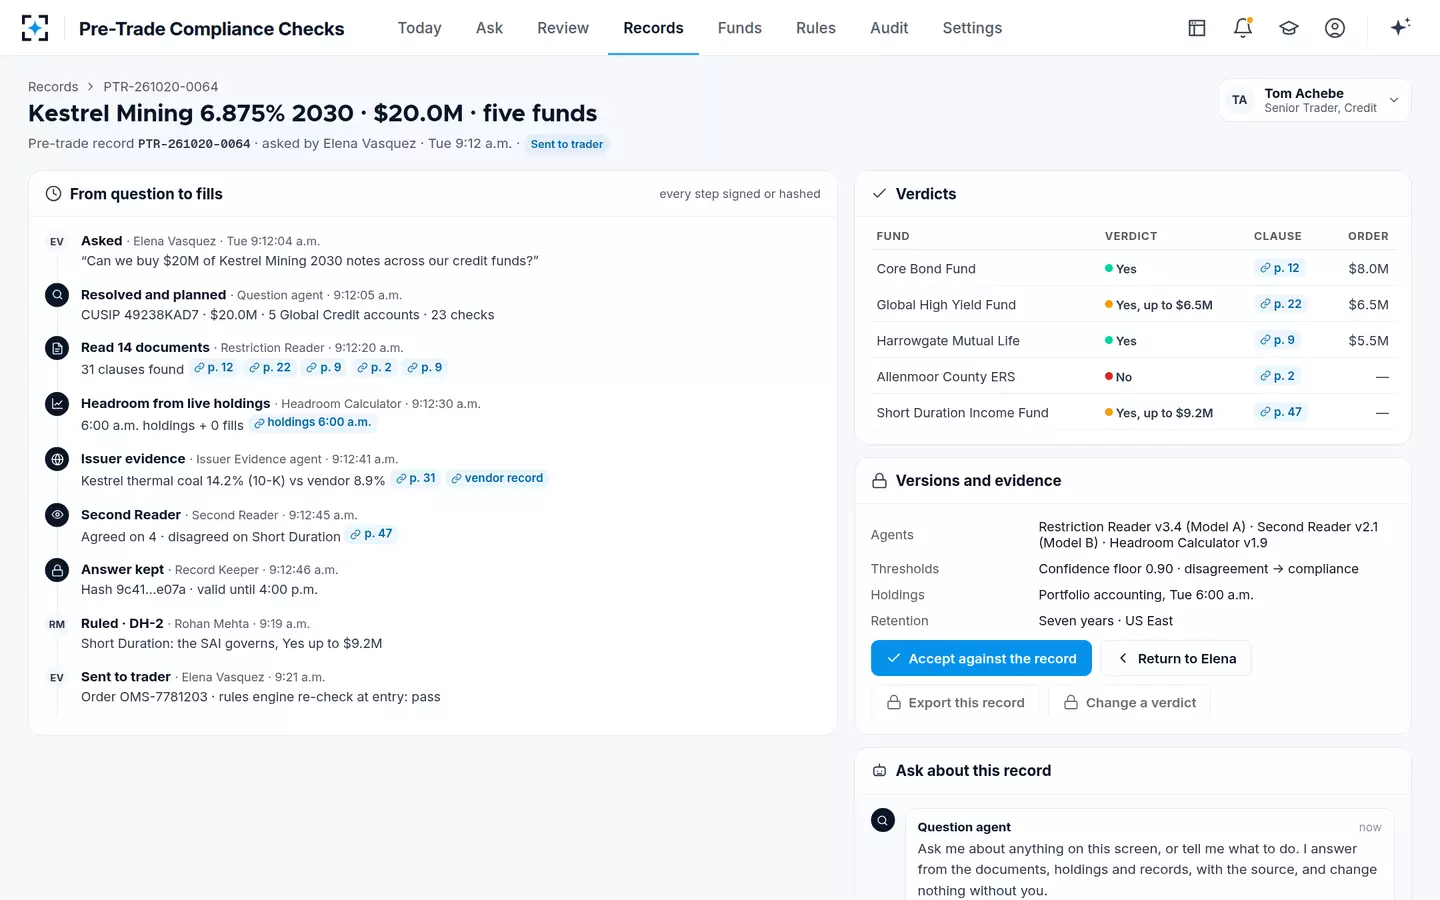Screen dimensions: 1440x900
Task: Click the eye icon beside Second Reader
Action: (x=57, y=515)
